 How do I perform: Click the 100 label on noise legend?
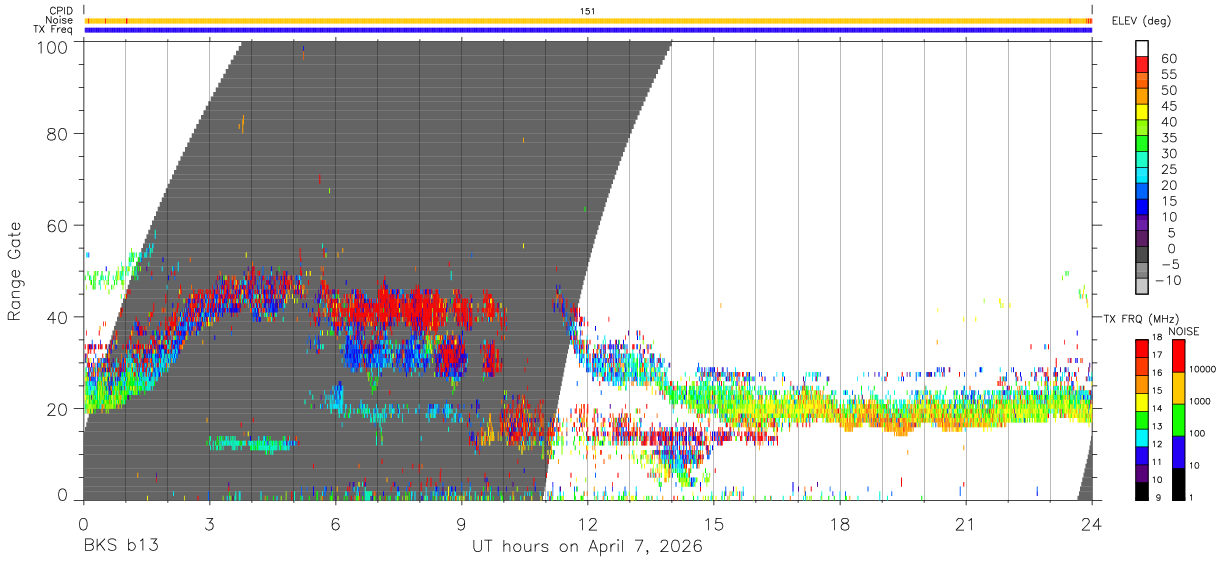[1199, 434]
